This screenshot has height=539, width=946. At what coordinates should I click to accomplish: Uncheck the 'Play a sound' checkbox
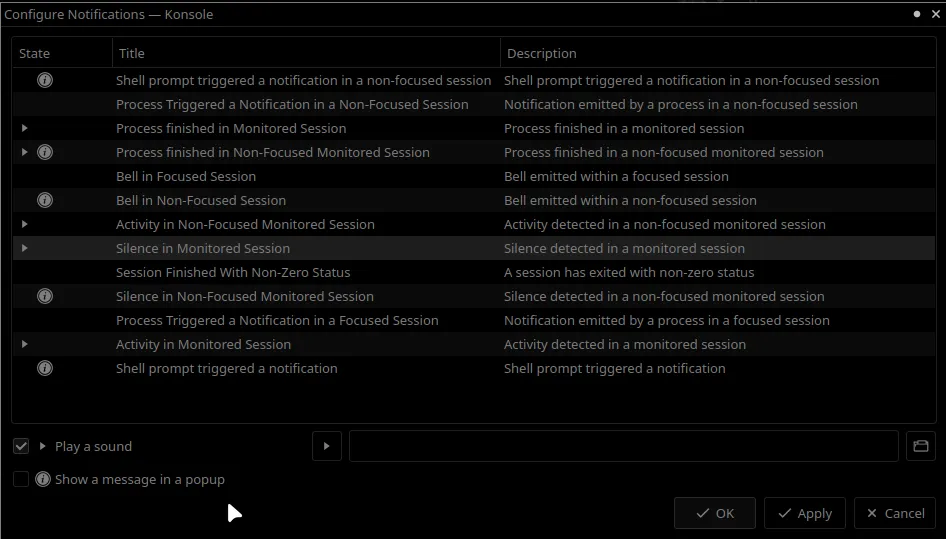pyautogui.click(x=21, y=446)
